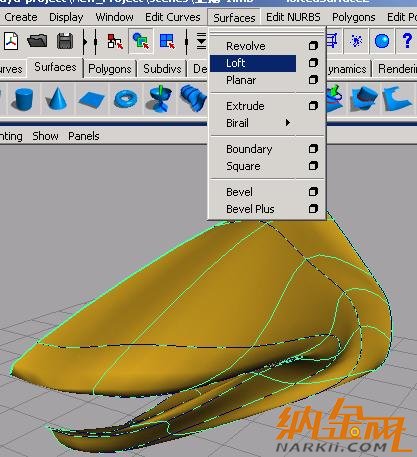The height and width of the screenshot is (457, 417).
Task: Switch to the Subdivs shelf tab
Action: (x=162, y=69)
